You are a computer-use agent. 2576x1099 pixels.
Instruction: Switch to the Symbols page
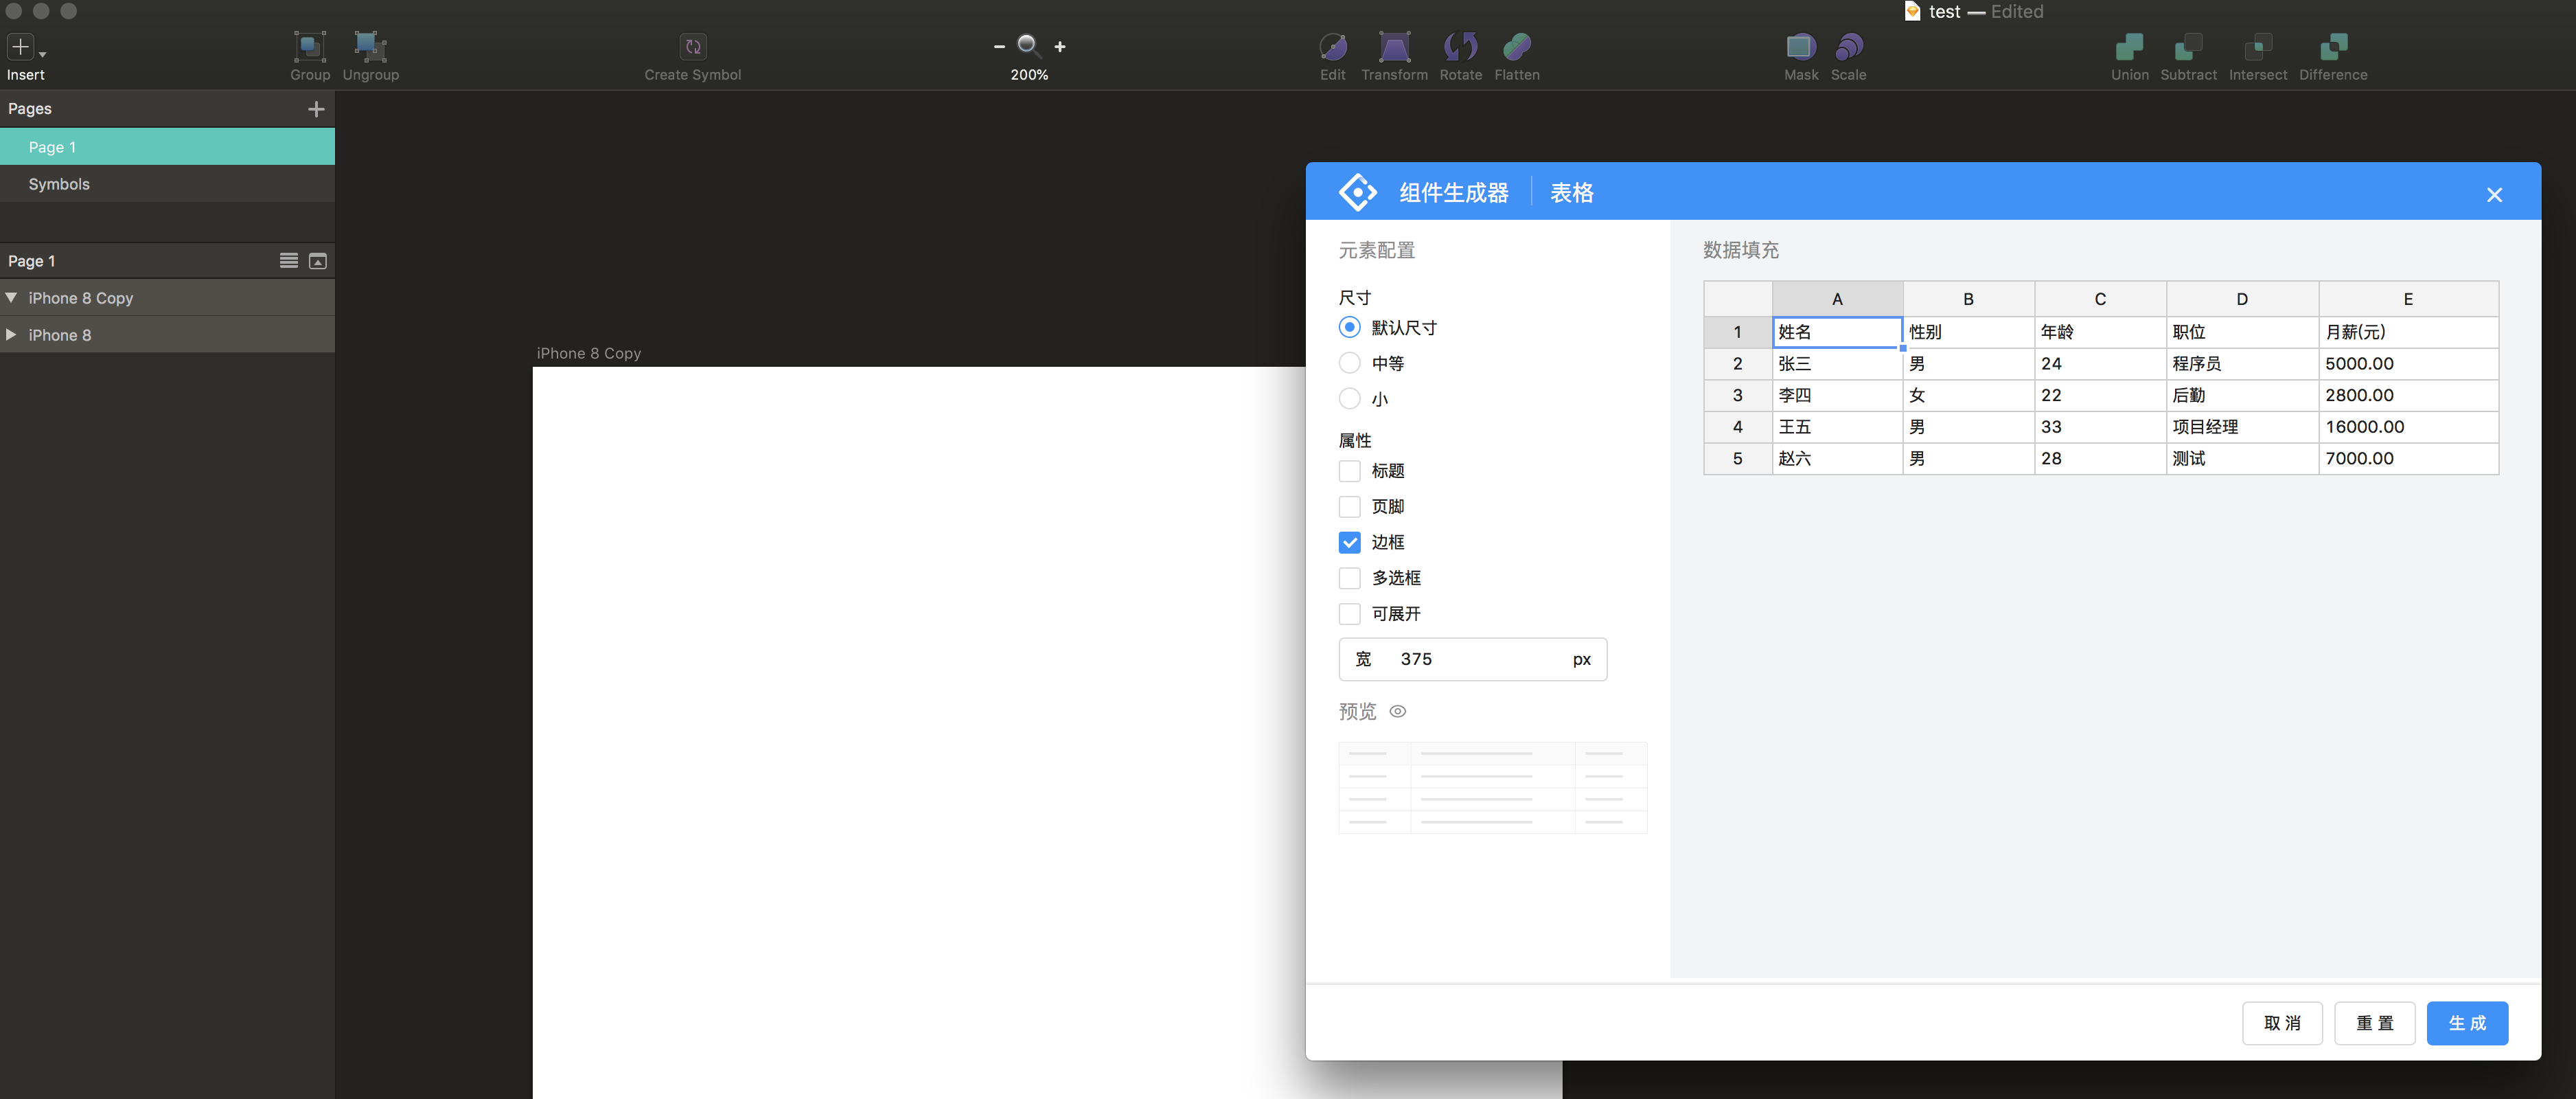coord(59,184)
